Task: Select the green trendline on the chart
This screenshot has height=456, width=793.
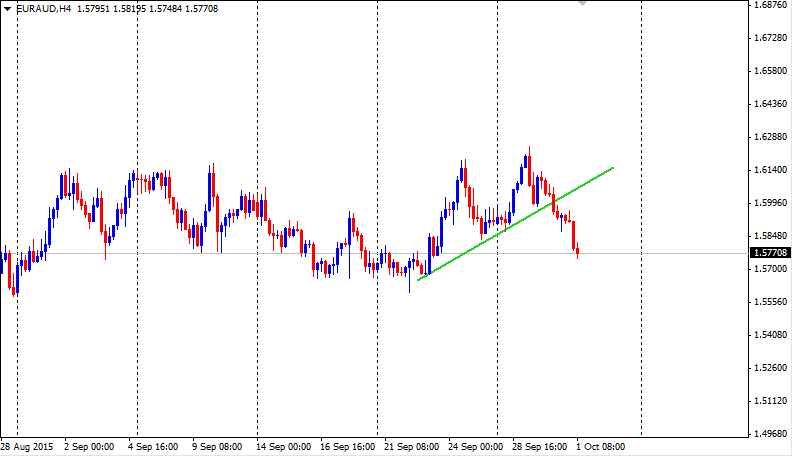Action: tap(515, 223)
